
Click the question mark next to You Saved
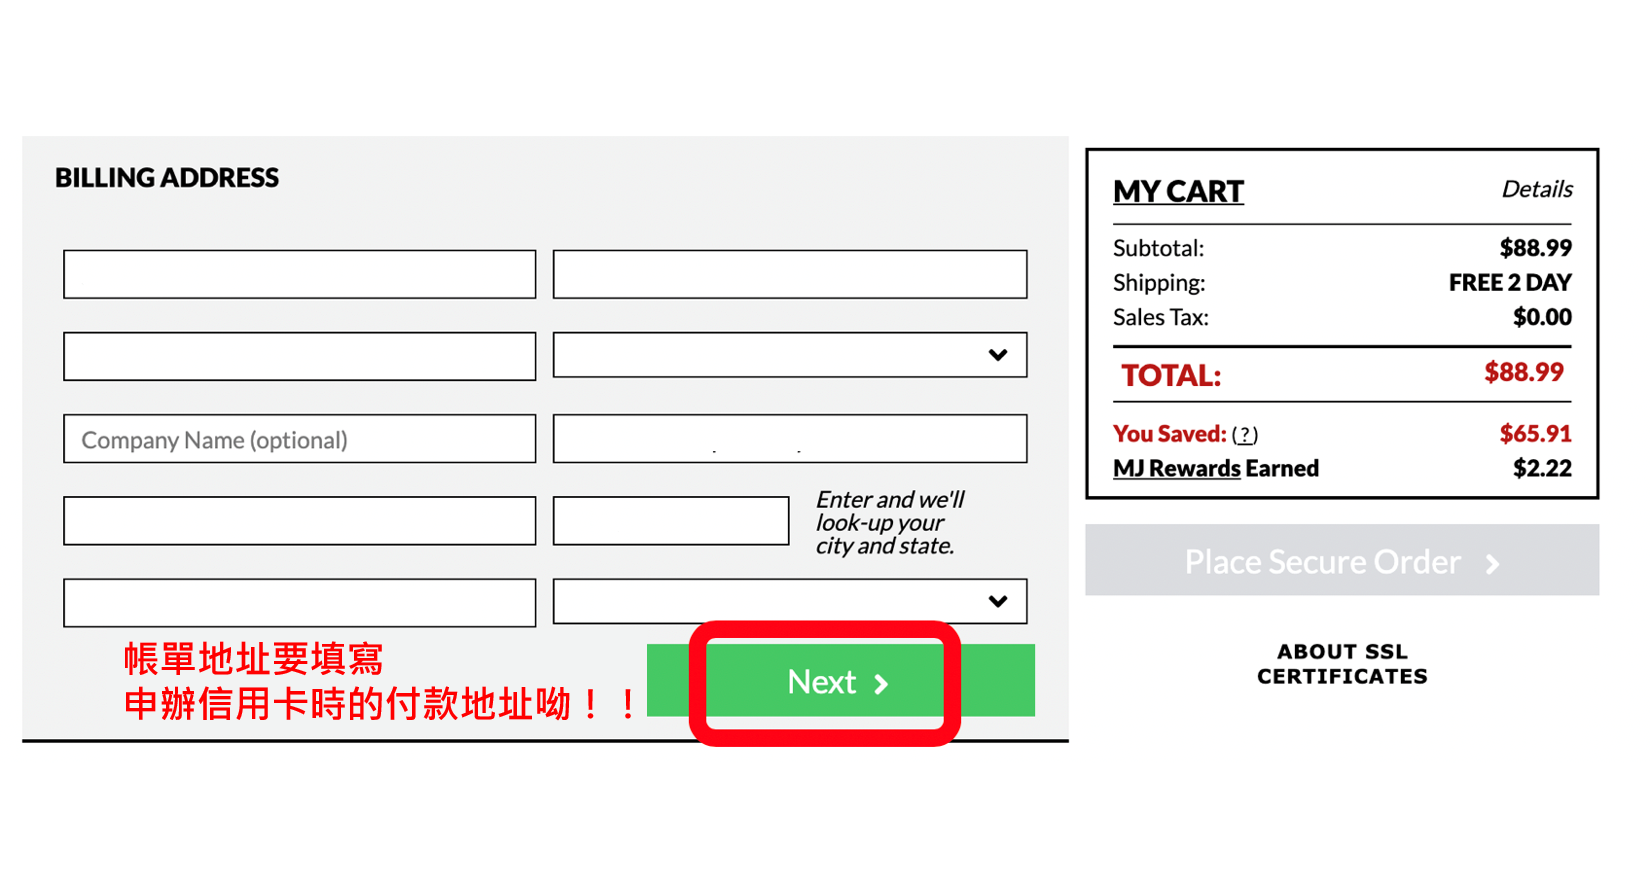coord(1244,435)
